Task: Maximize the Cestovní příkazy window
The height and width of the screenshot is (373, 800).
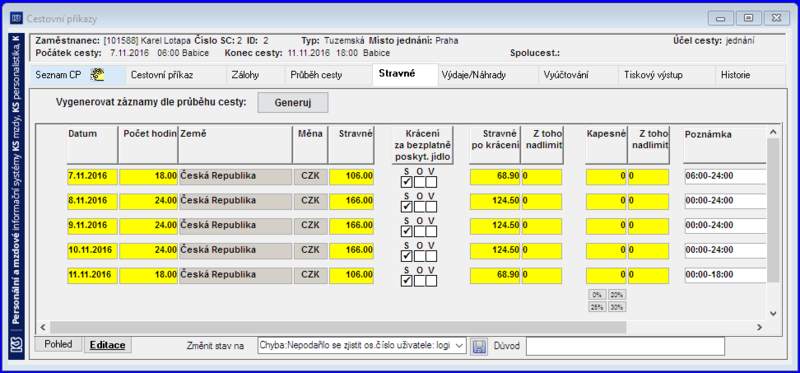Action: (748, 18)
